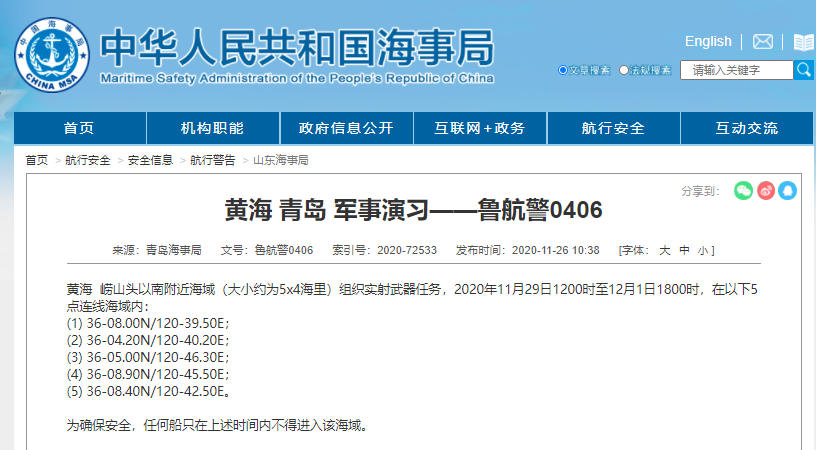Image resolution: width=816 pixels, height=450 pixels.
Task: Click the title 黄海 青岛 军事演习——鲁航警0406
Action: coord(414,210)
